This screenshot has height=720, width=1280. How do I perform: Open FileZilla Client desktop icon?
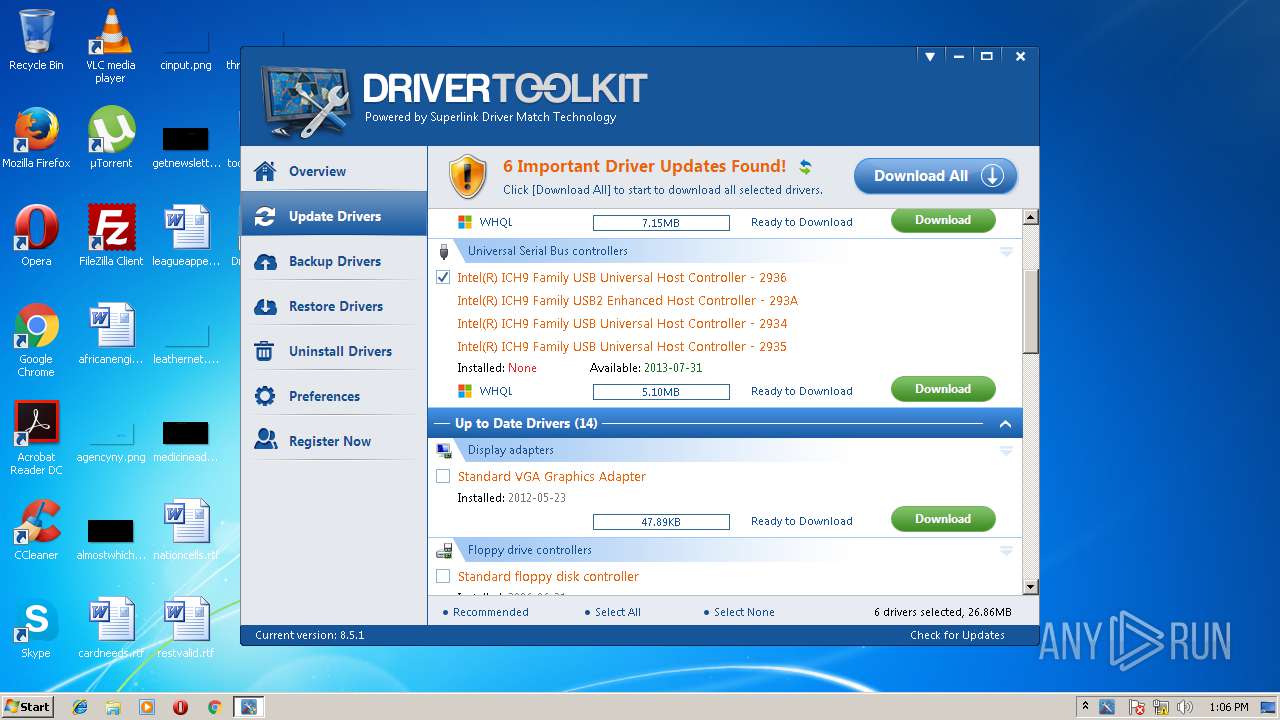[110, 236]
